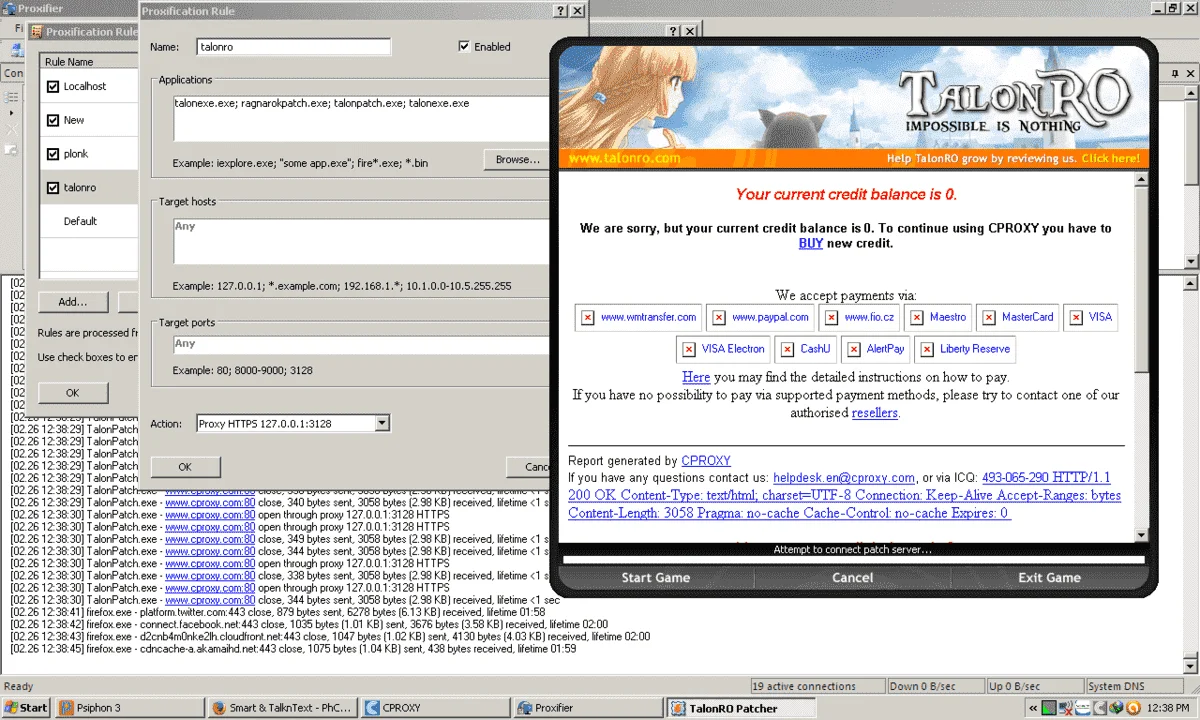Click the Rule Name column header
The width and height of the screenshot is (1200, 720).
pyautogui.click(x=90, y=62)
